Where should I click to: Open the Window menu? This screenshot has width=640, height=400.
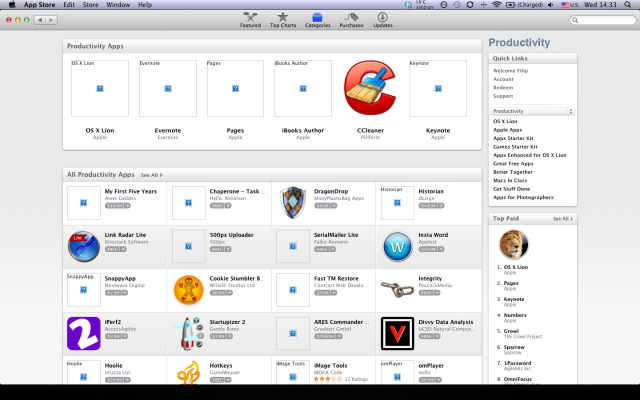118,5
